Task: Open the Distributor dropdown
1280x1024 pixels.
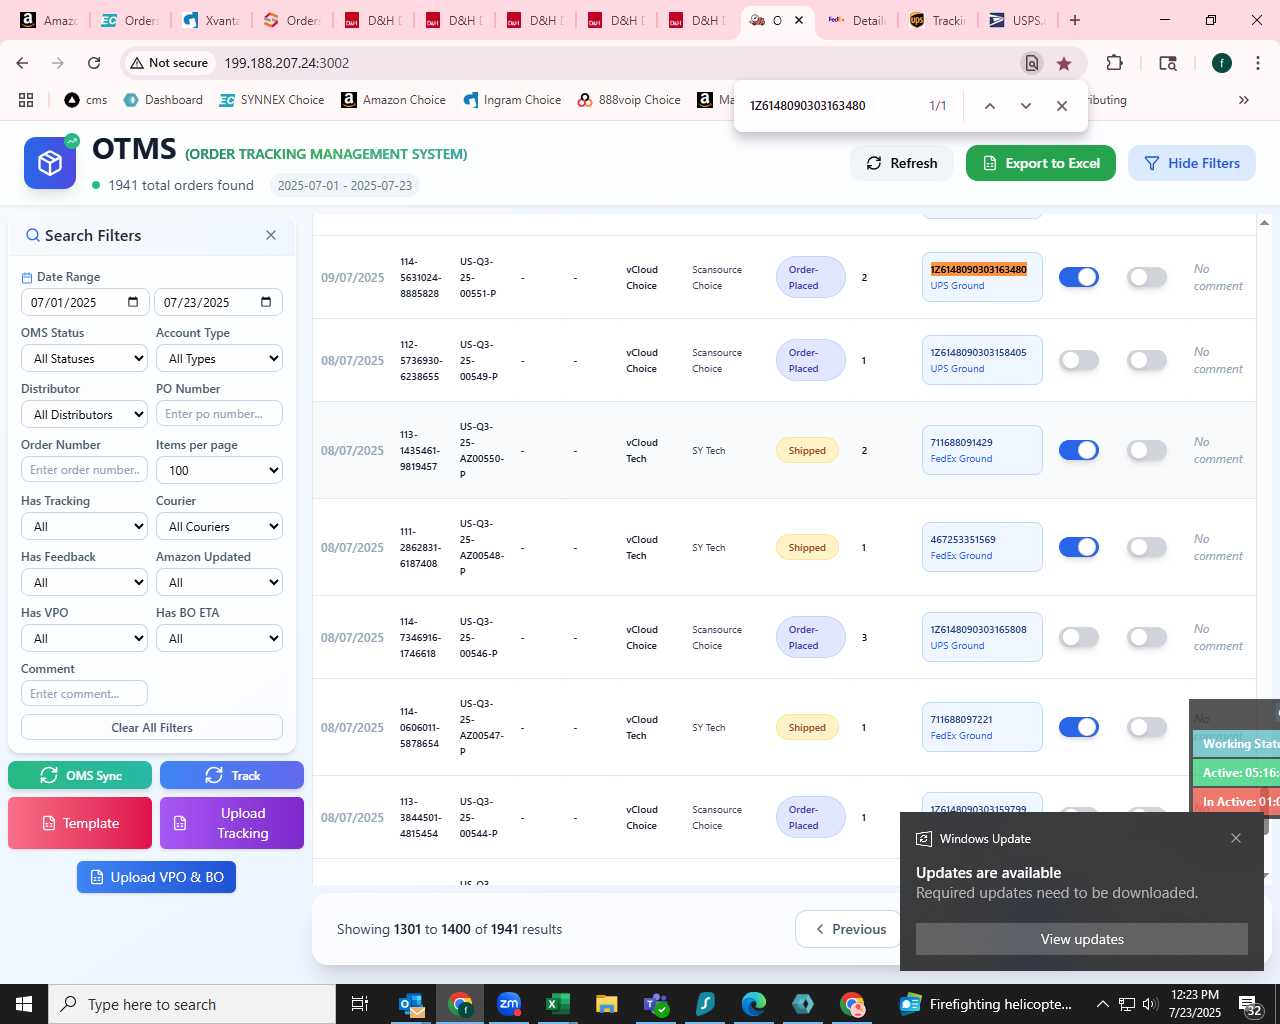Action: click(84, 414)
